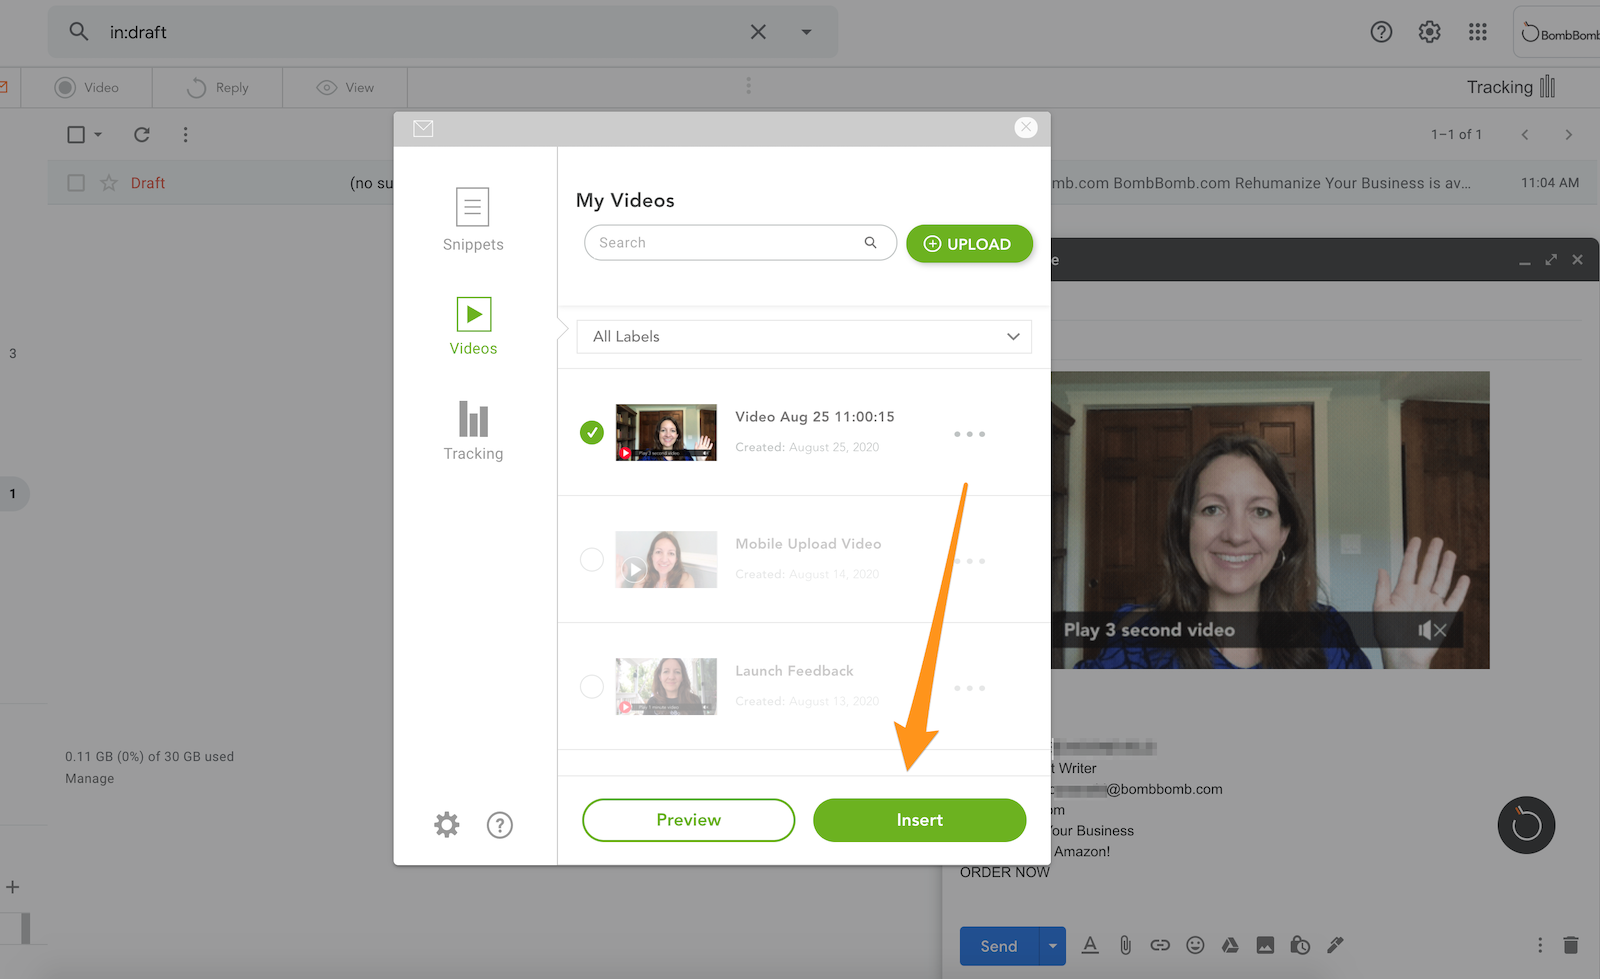This screenshot has height=979, width=1600.
Task: Open the Tracking tab in the popup sidebar
Action: (x=473, y=430)
